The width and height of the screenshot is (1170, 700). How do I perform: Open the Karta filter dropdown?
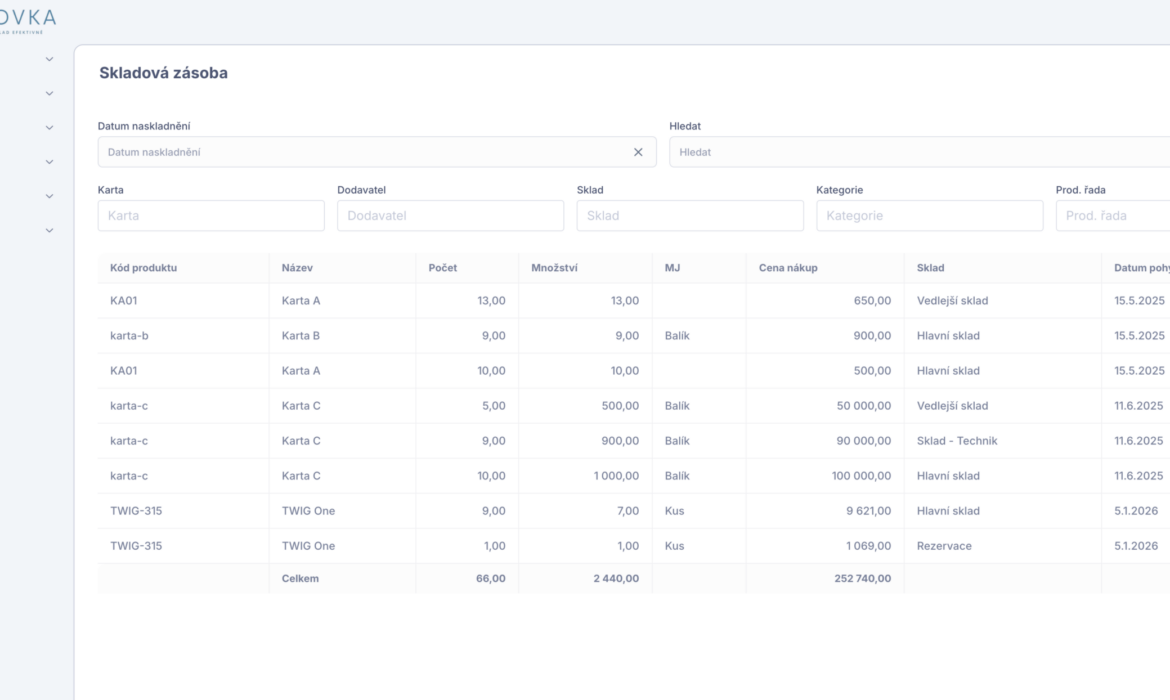click(211, 216)
